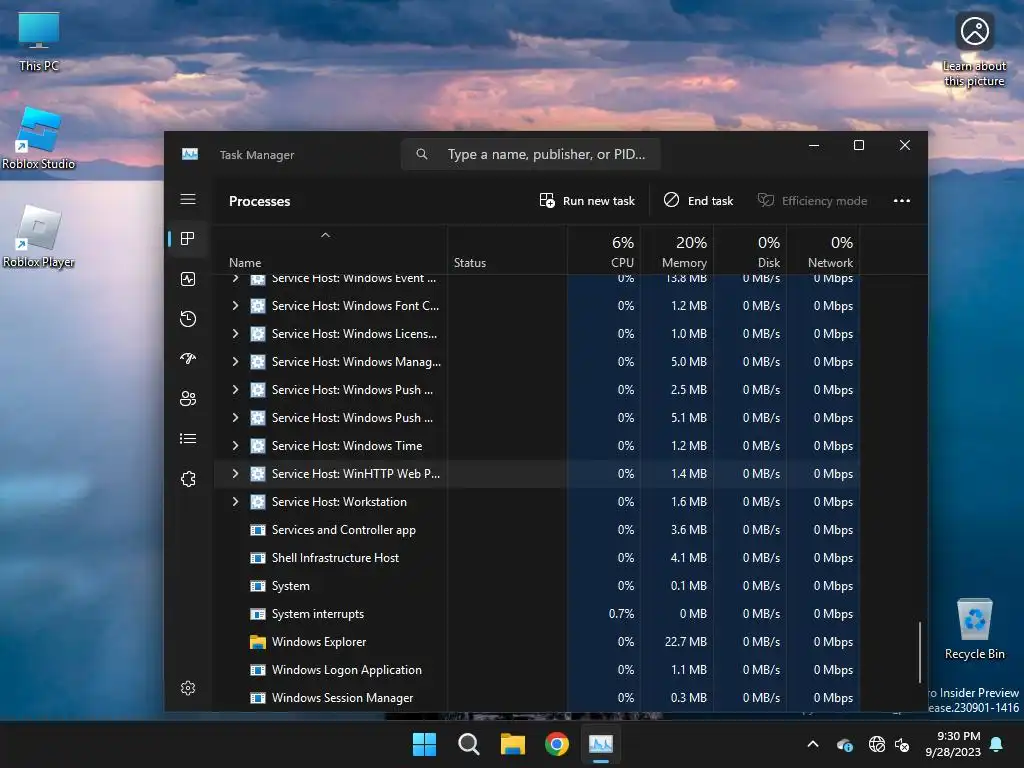Select Windows Logon Application process

click(x=536, y=670)
